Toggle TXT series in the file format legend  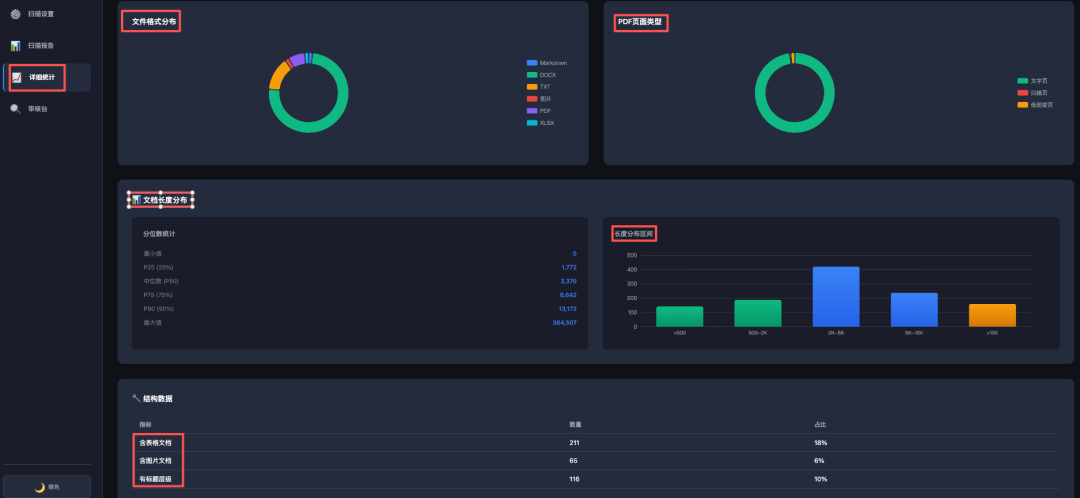pyautogui.click(x=539, y=87)
